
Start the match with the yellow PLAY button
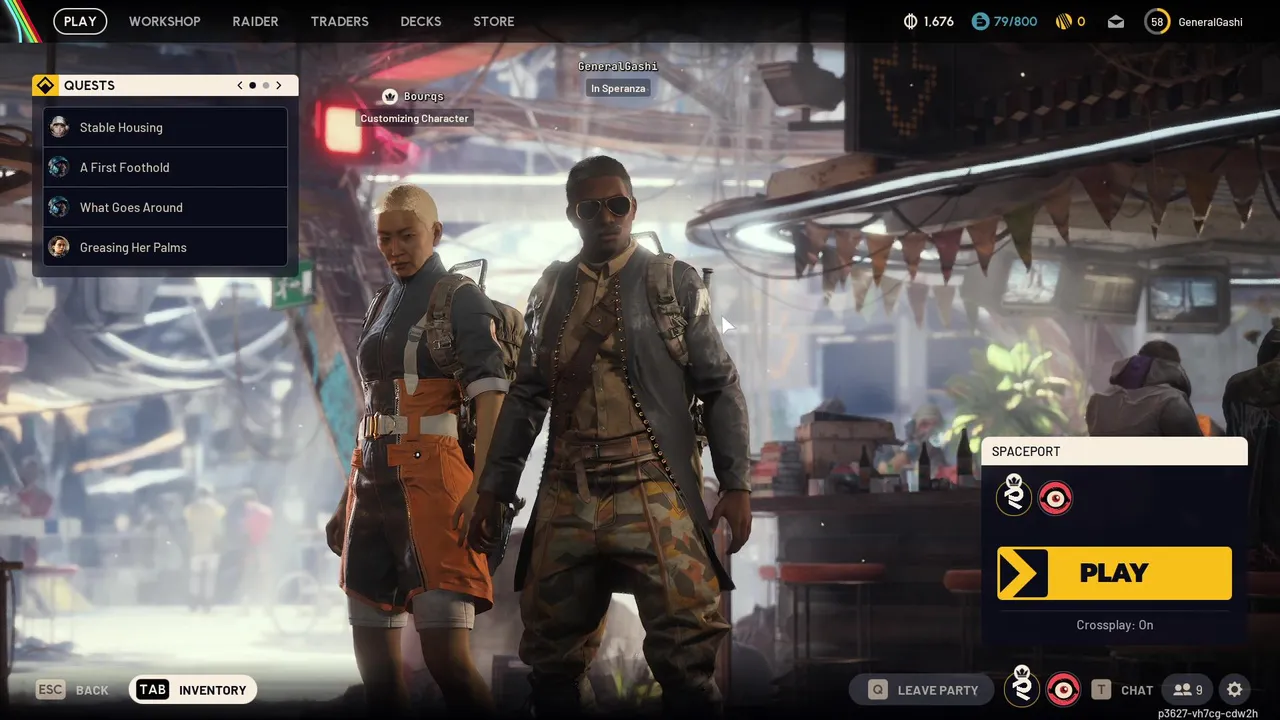pyautogui.click(x=1114, y=573)
